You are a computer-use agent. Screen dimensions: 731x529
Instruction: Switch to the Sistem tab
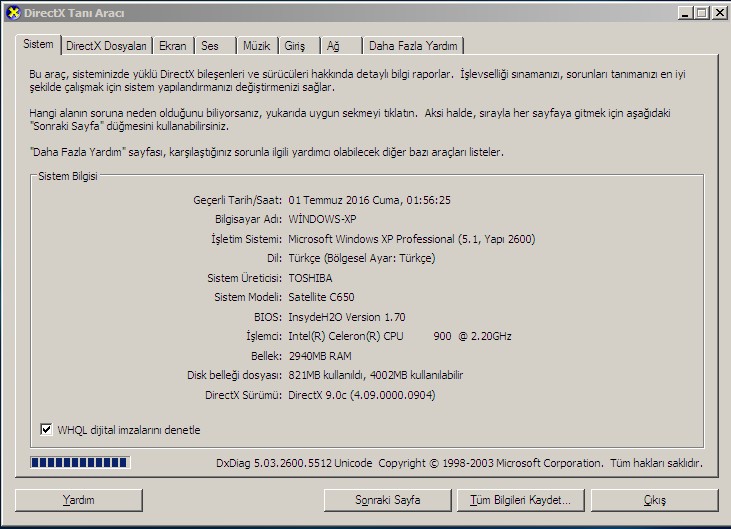click(x=38, y=45)
